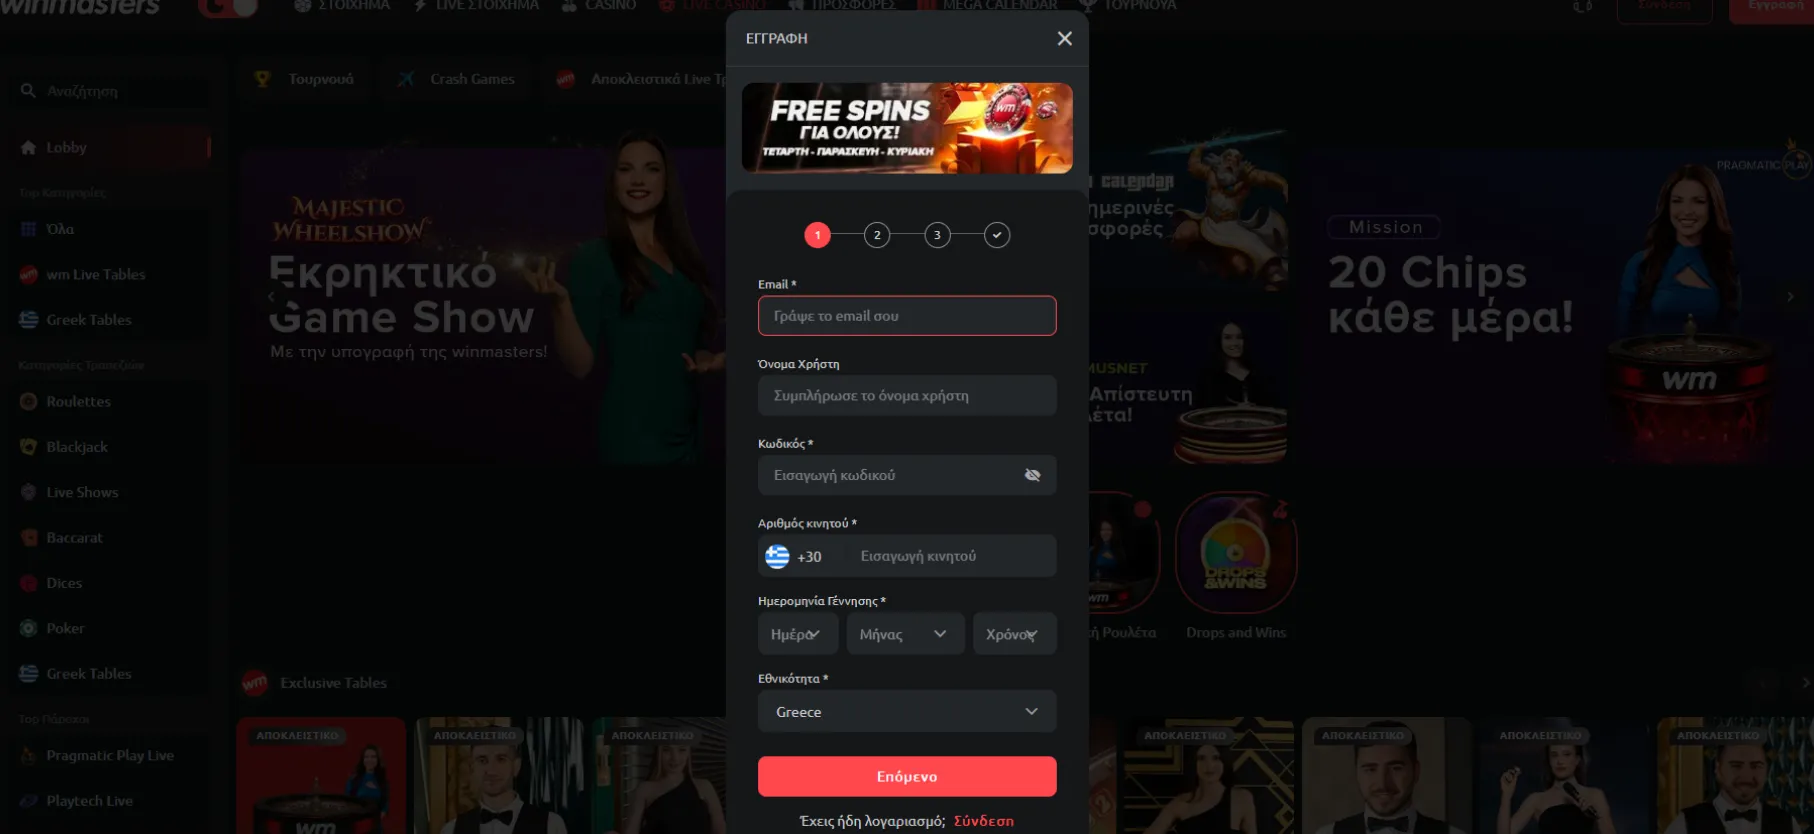Select the Lobby home icon
1814x834 pixels.
(x=28, y=147)
